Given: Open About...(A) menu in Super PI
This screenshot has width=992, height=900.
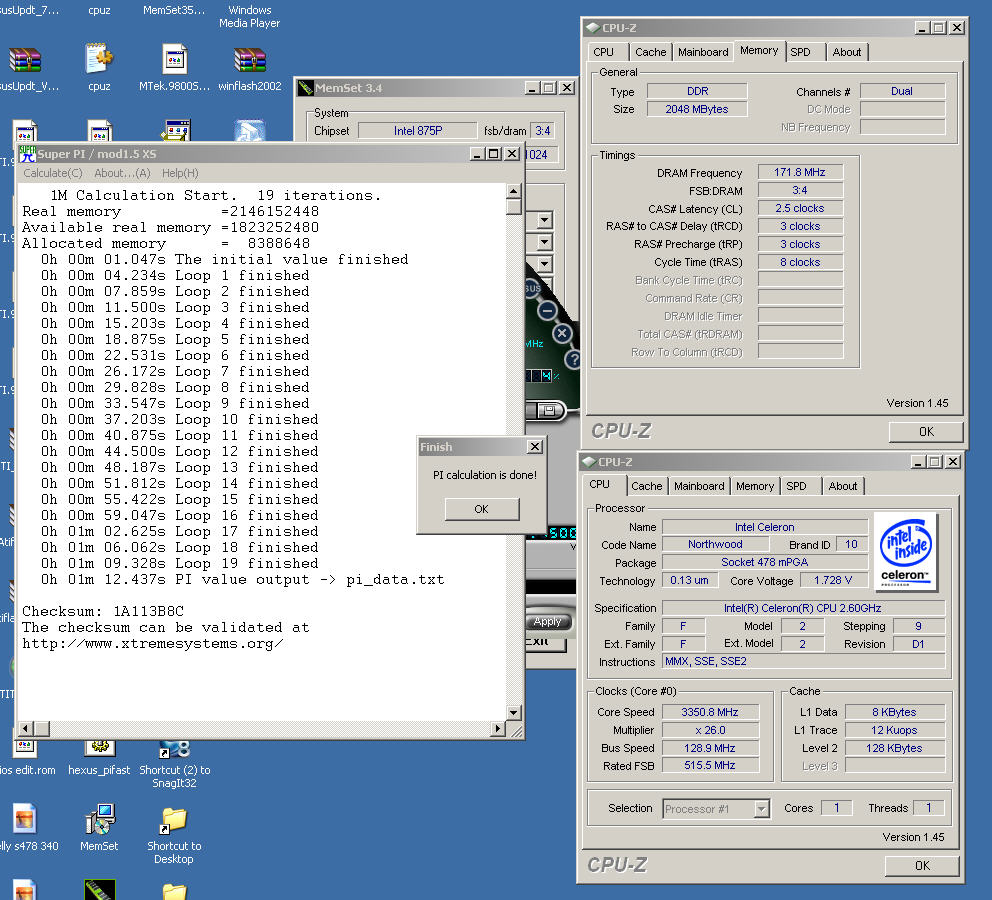Looking at the screenshot, I should point(122,173).
